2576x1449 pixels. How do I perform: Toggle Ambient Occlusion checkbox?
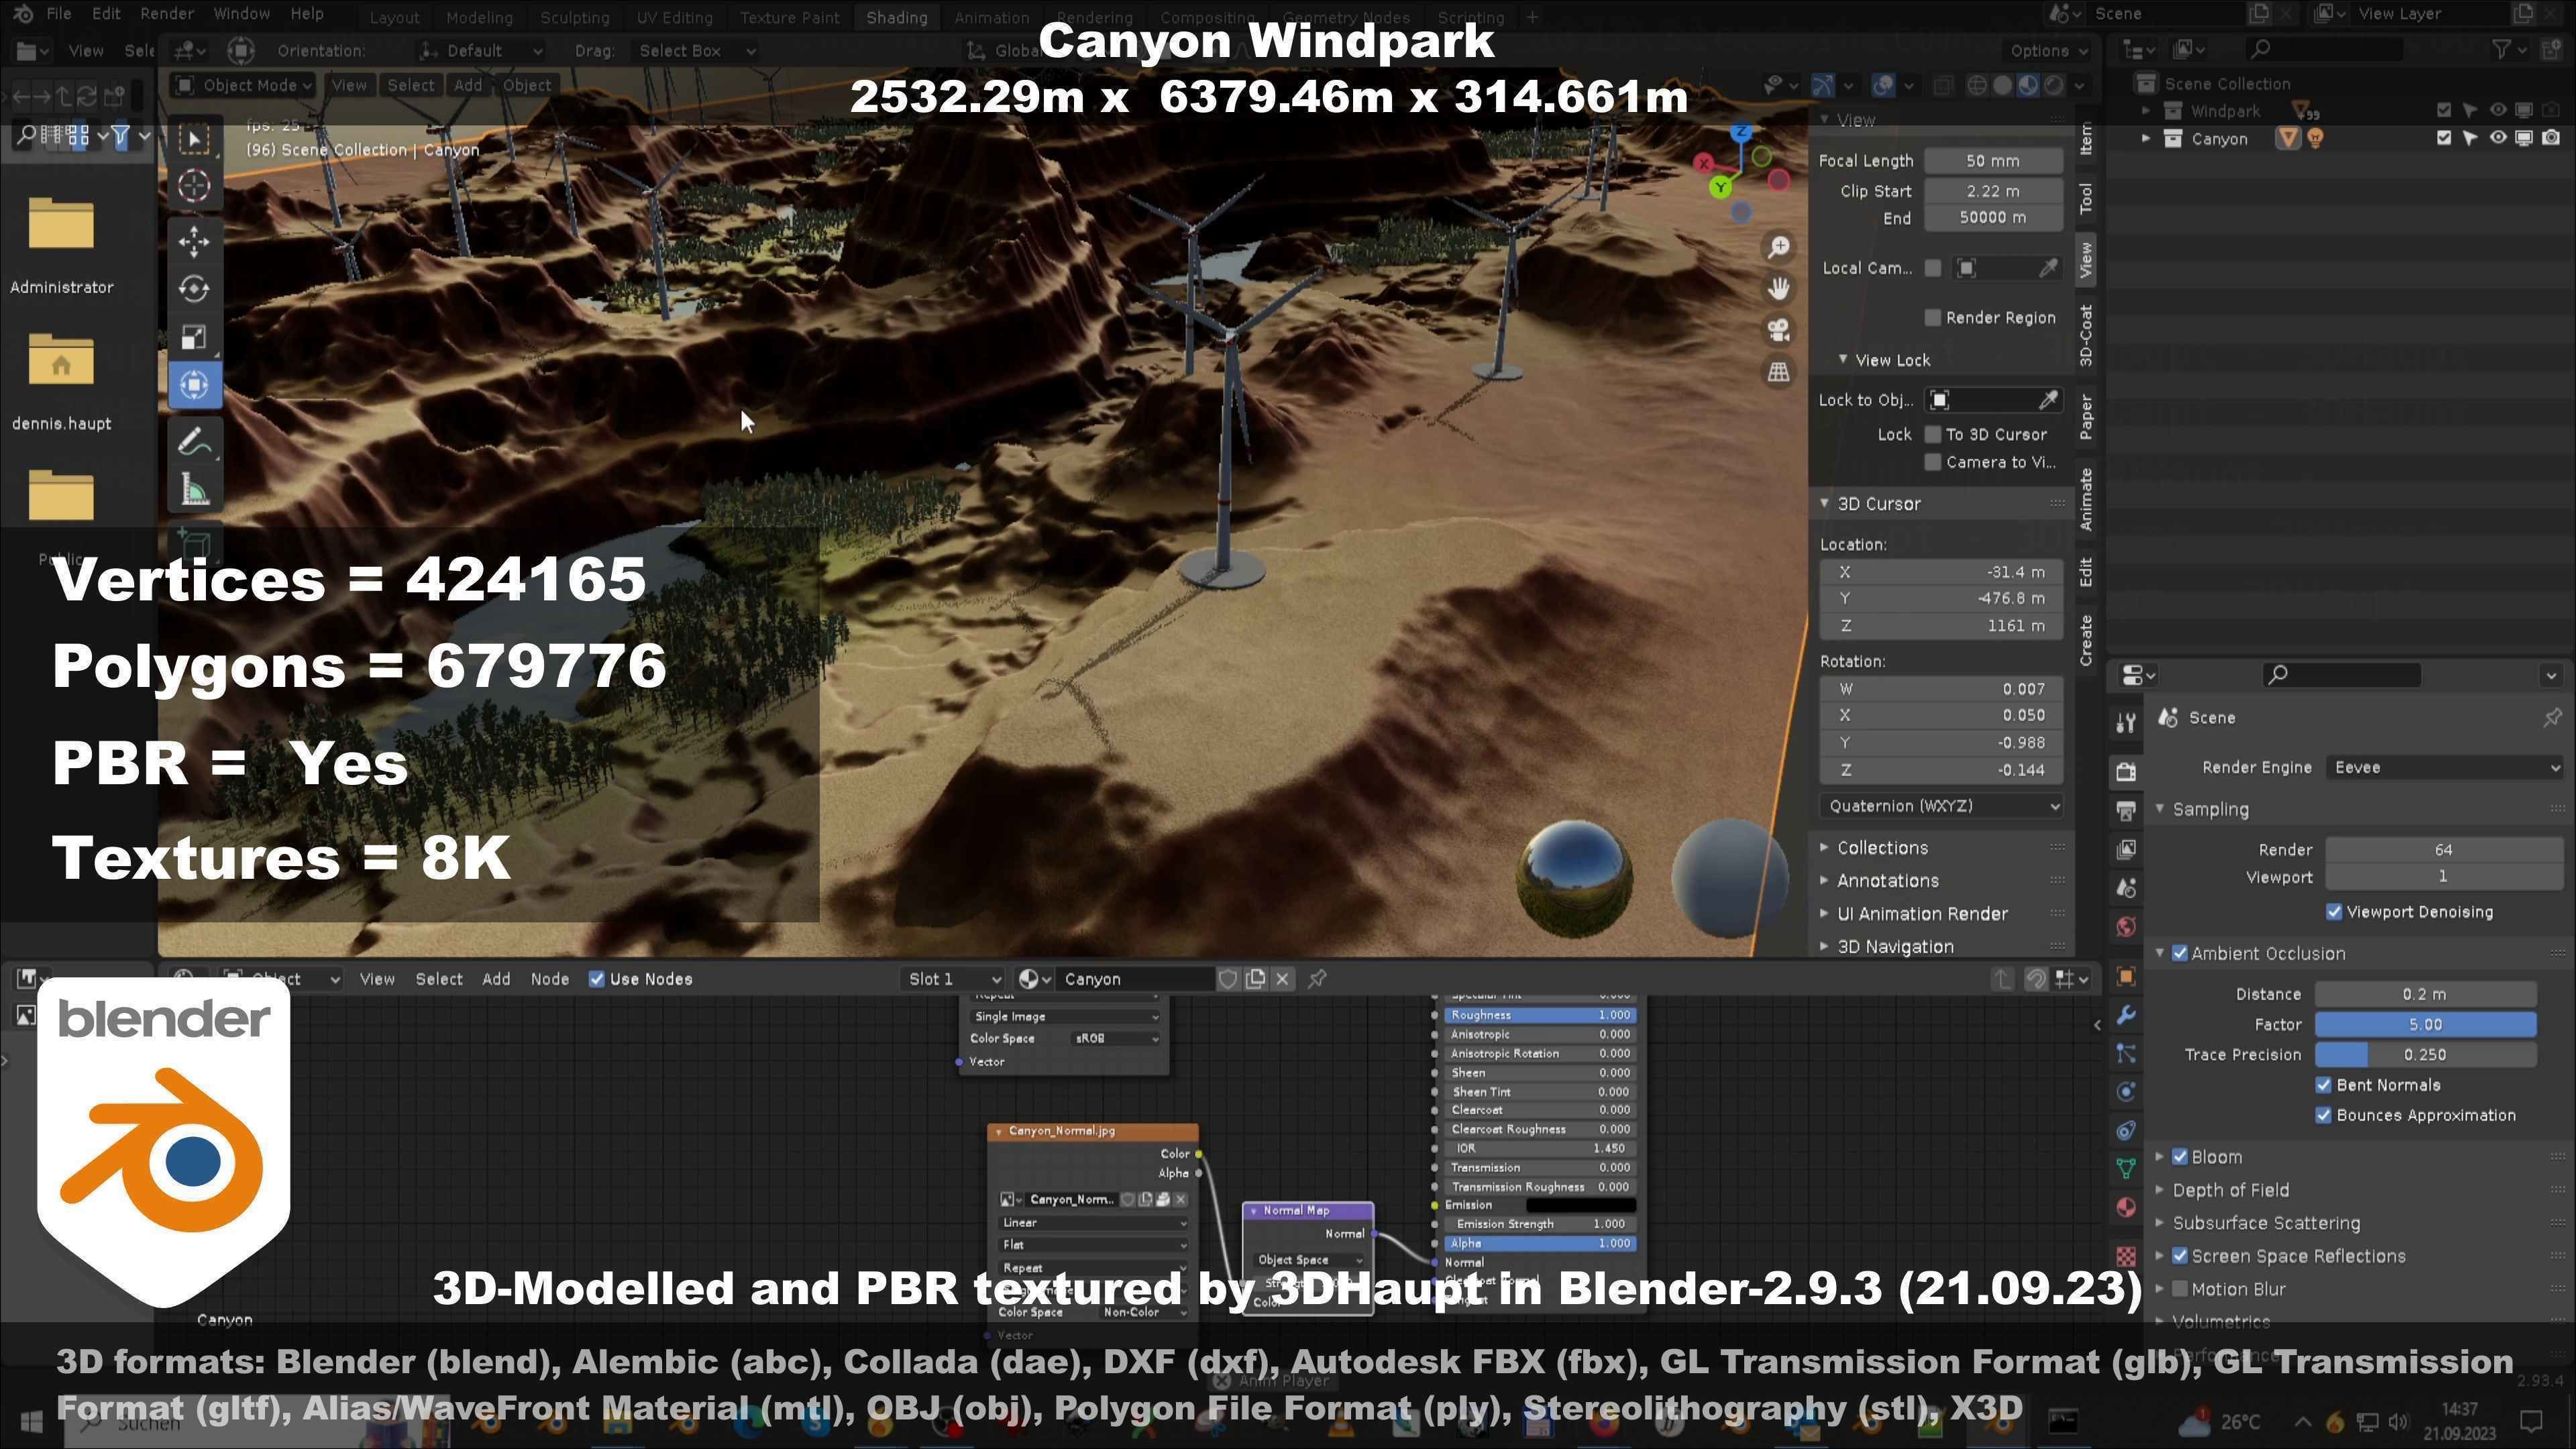(2180, 954)
